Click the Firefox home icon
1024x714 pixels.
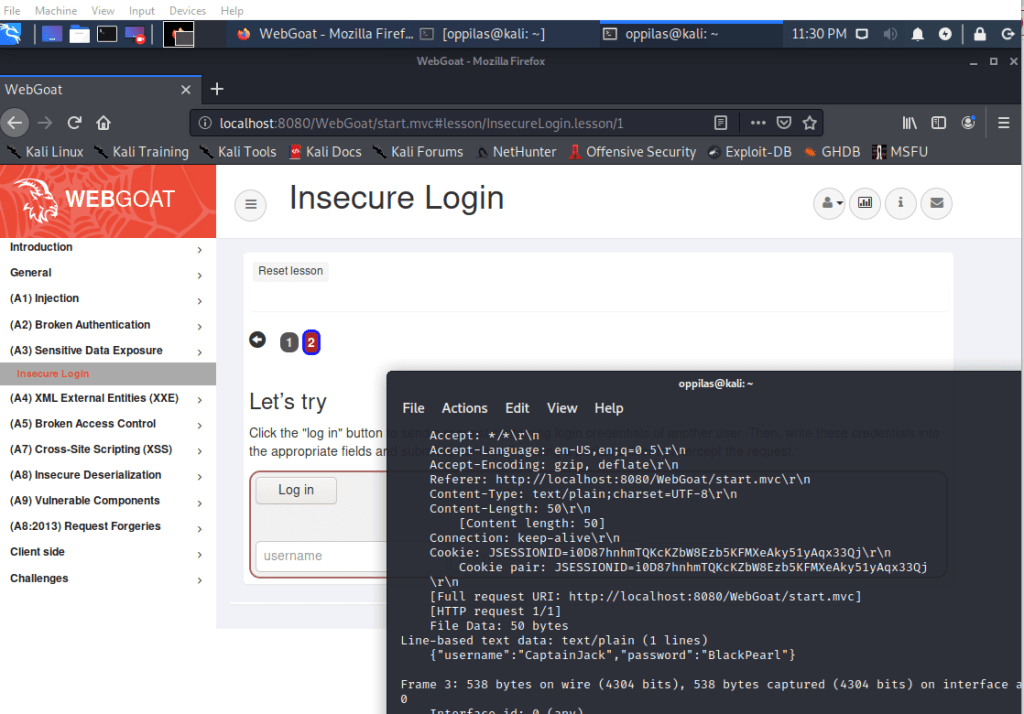(x=103, y=123)
